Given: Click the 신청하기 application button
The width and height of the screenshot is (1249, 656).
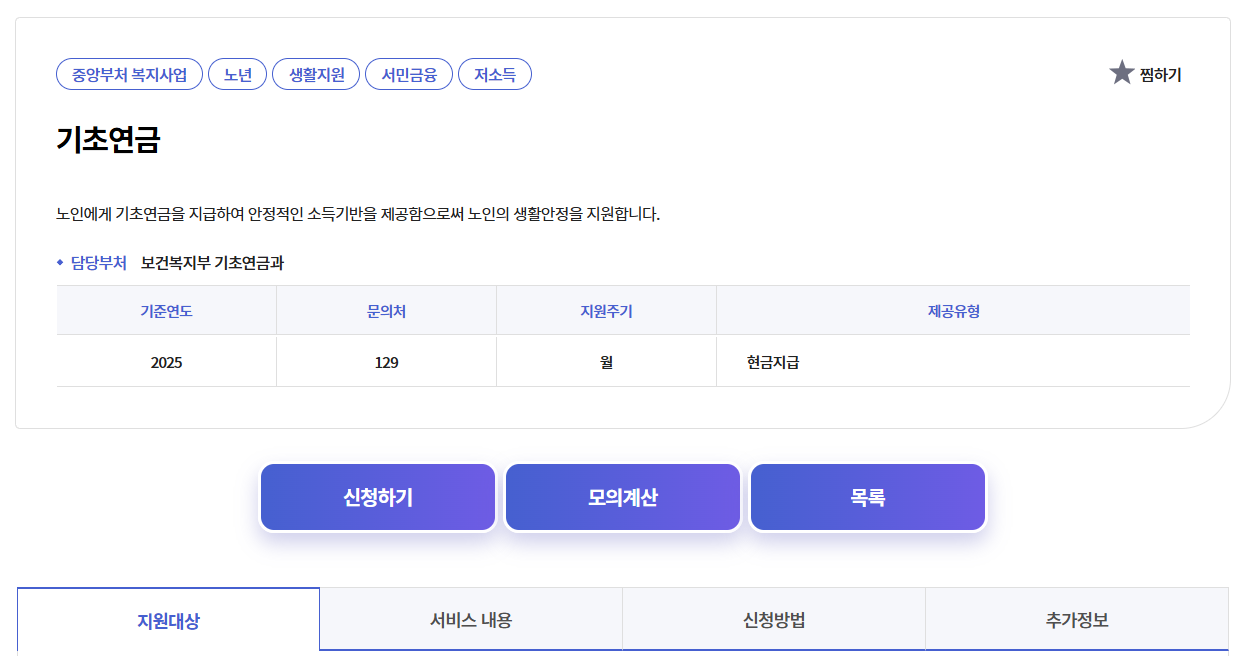Looking at the screenshot, I should click(x=377, y=496).
